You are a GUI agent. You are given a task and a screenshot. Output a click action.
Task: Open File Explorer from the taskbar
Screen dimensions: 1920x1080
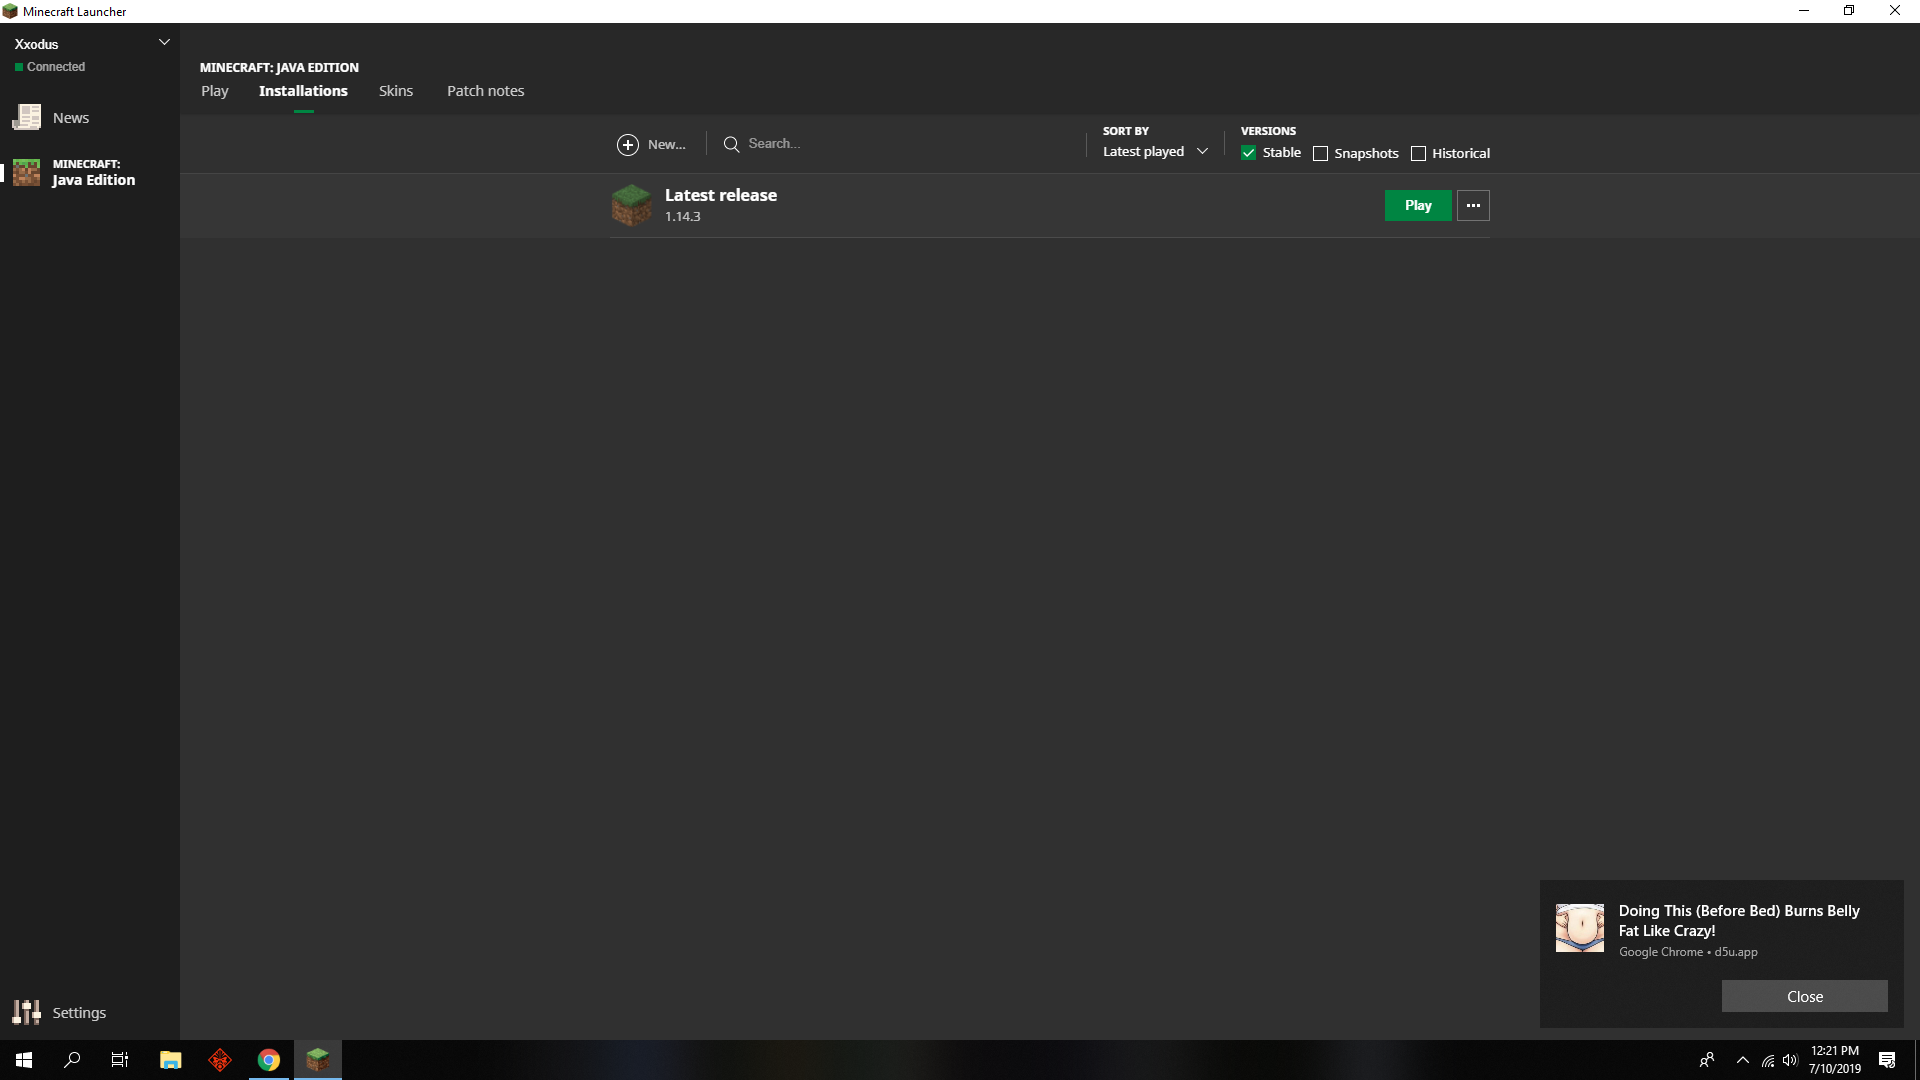click(x=170, y=1060)
